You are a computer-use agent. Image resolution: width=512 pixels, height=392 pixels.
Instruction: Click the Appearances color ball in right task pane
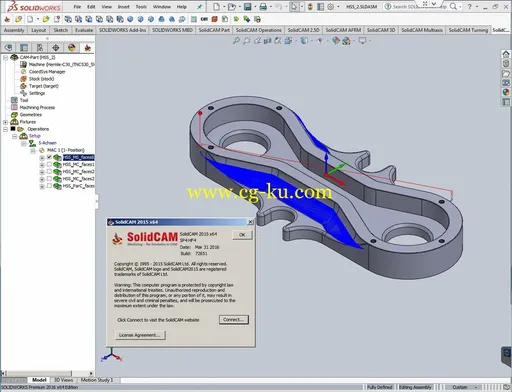tap(506, 92)
